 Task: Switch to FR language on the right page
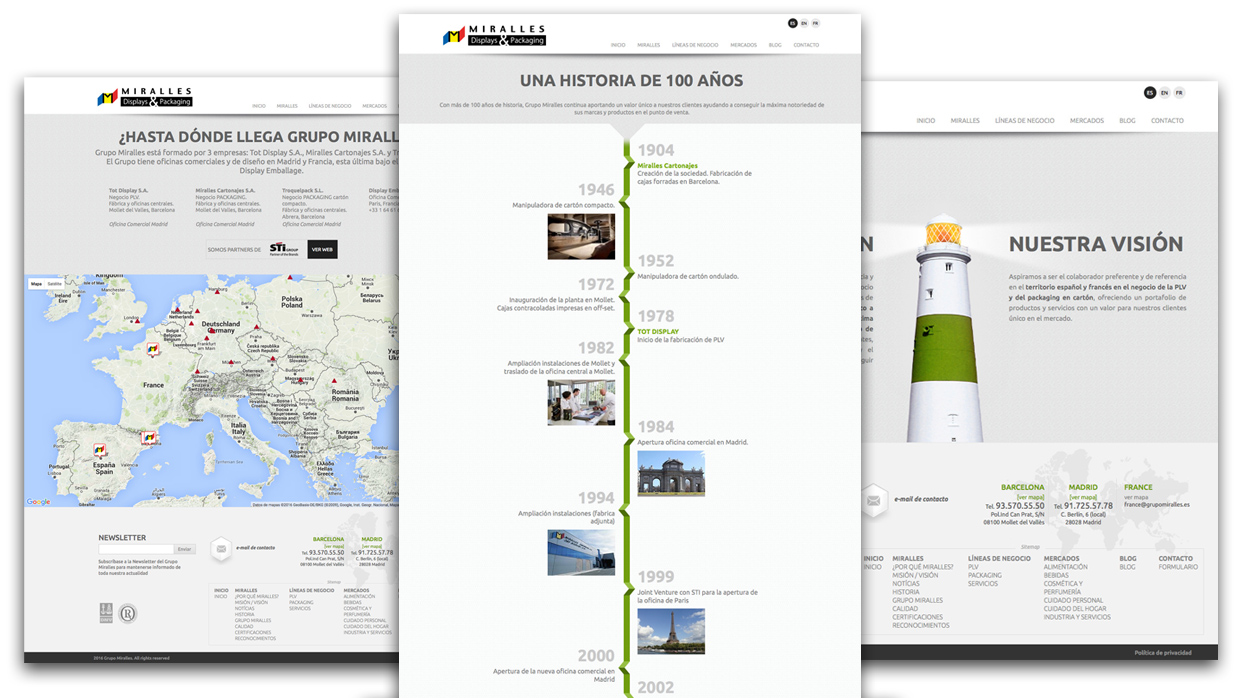(x=1179, y=93)
